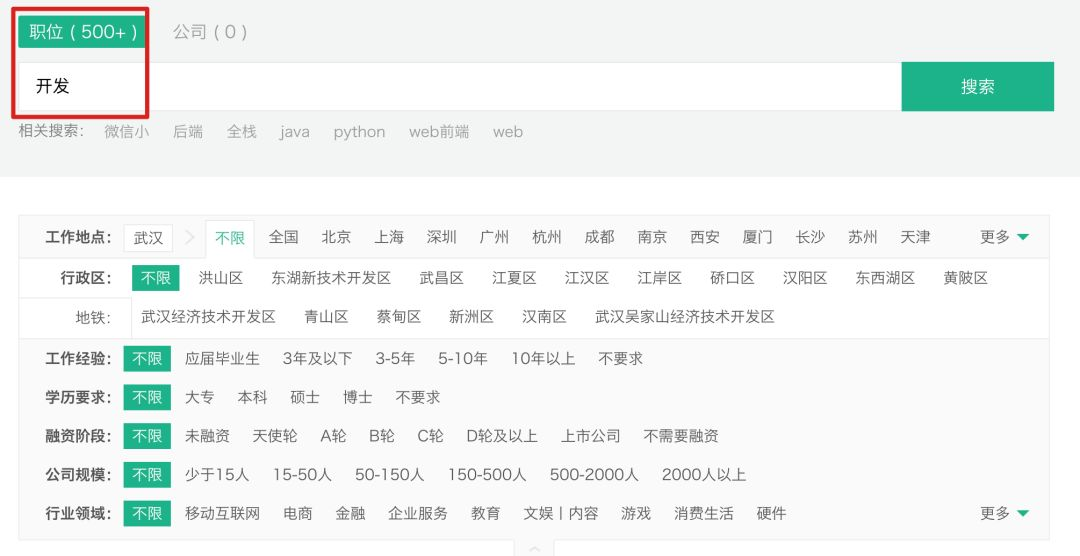The height and width of the screenshot is (556, 1080).
Task: Open the related search labeled just web
Action: [508, 132]
